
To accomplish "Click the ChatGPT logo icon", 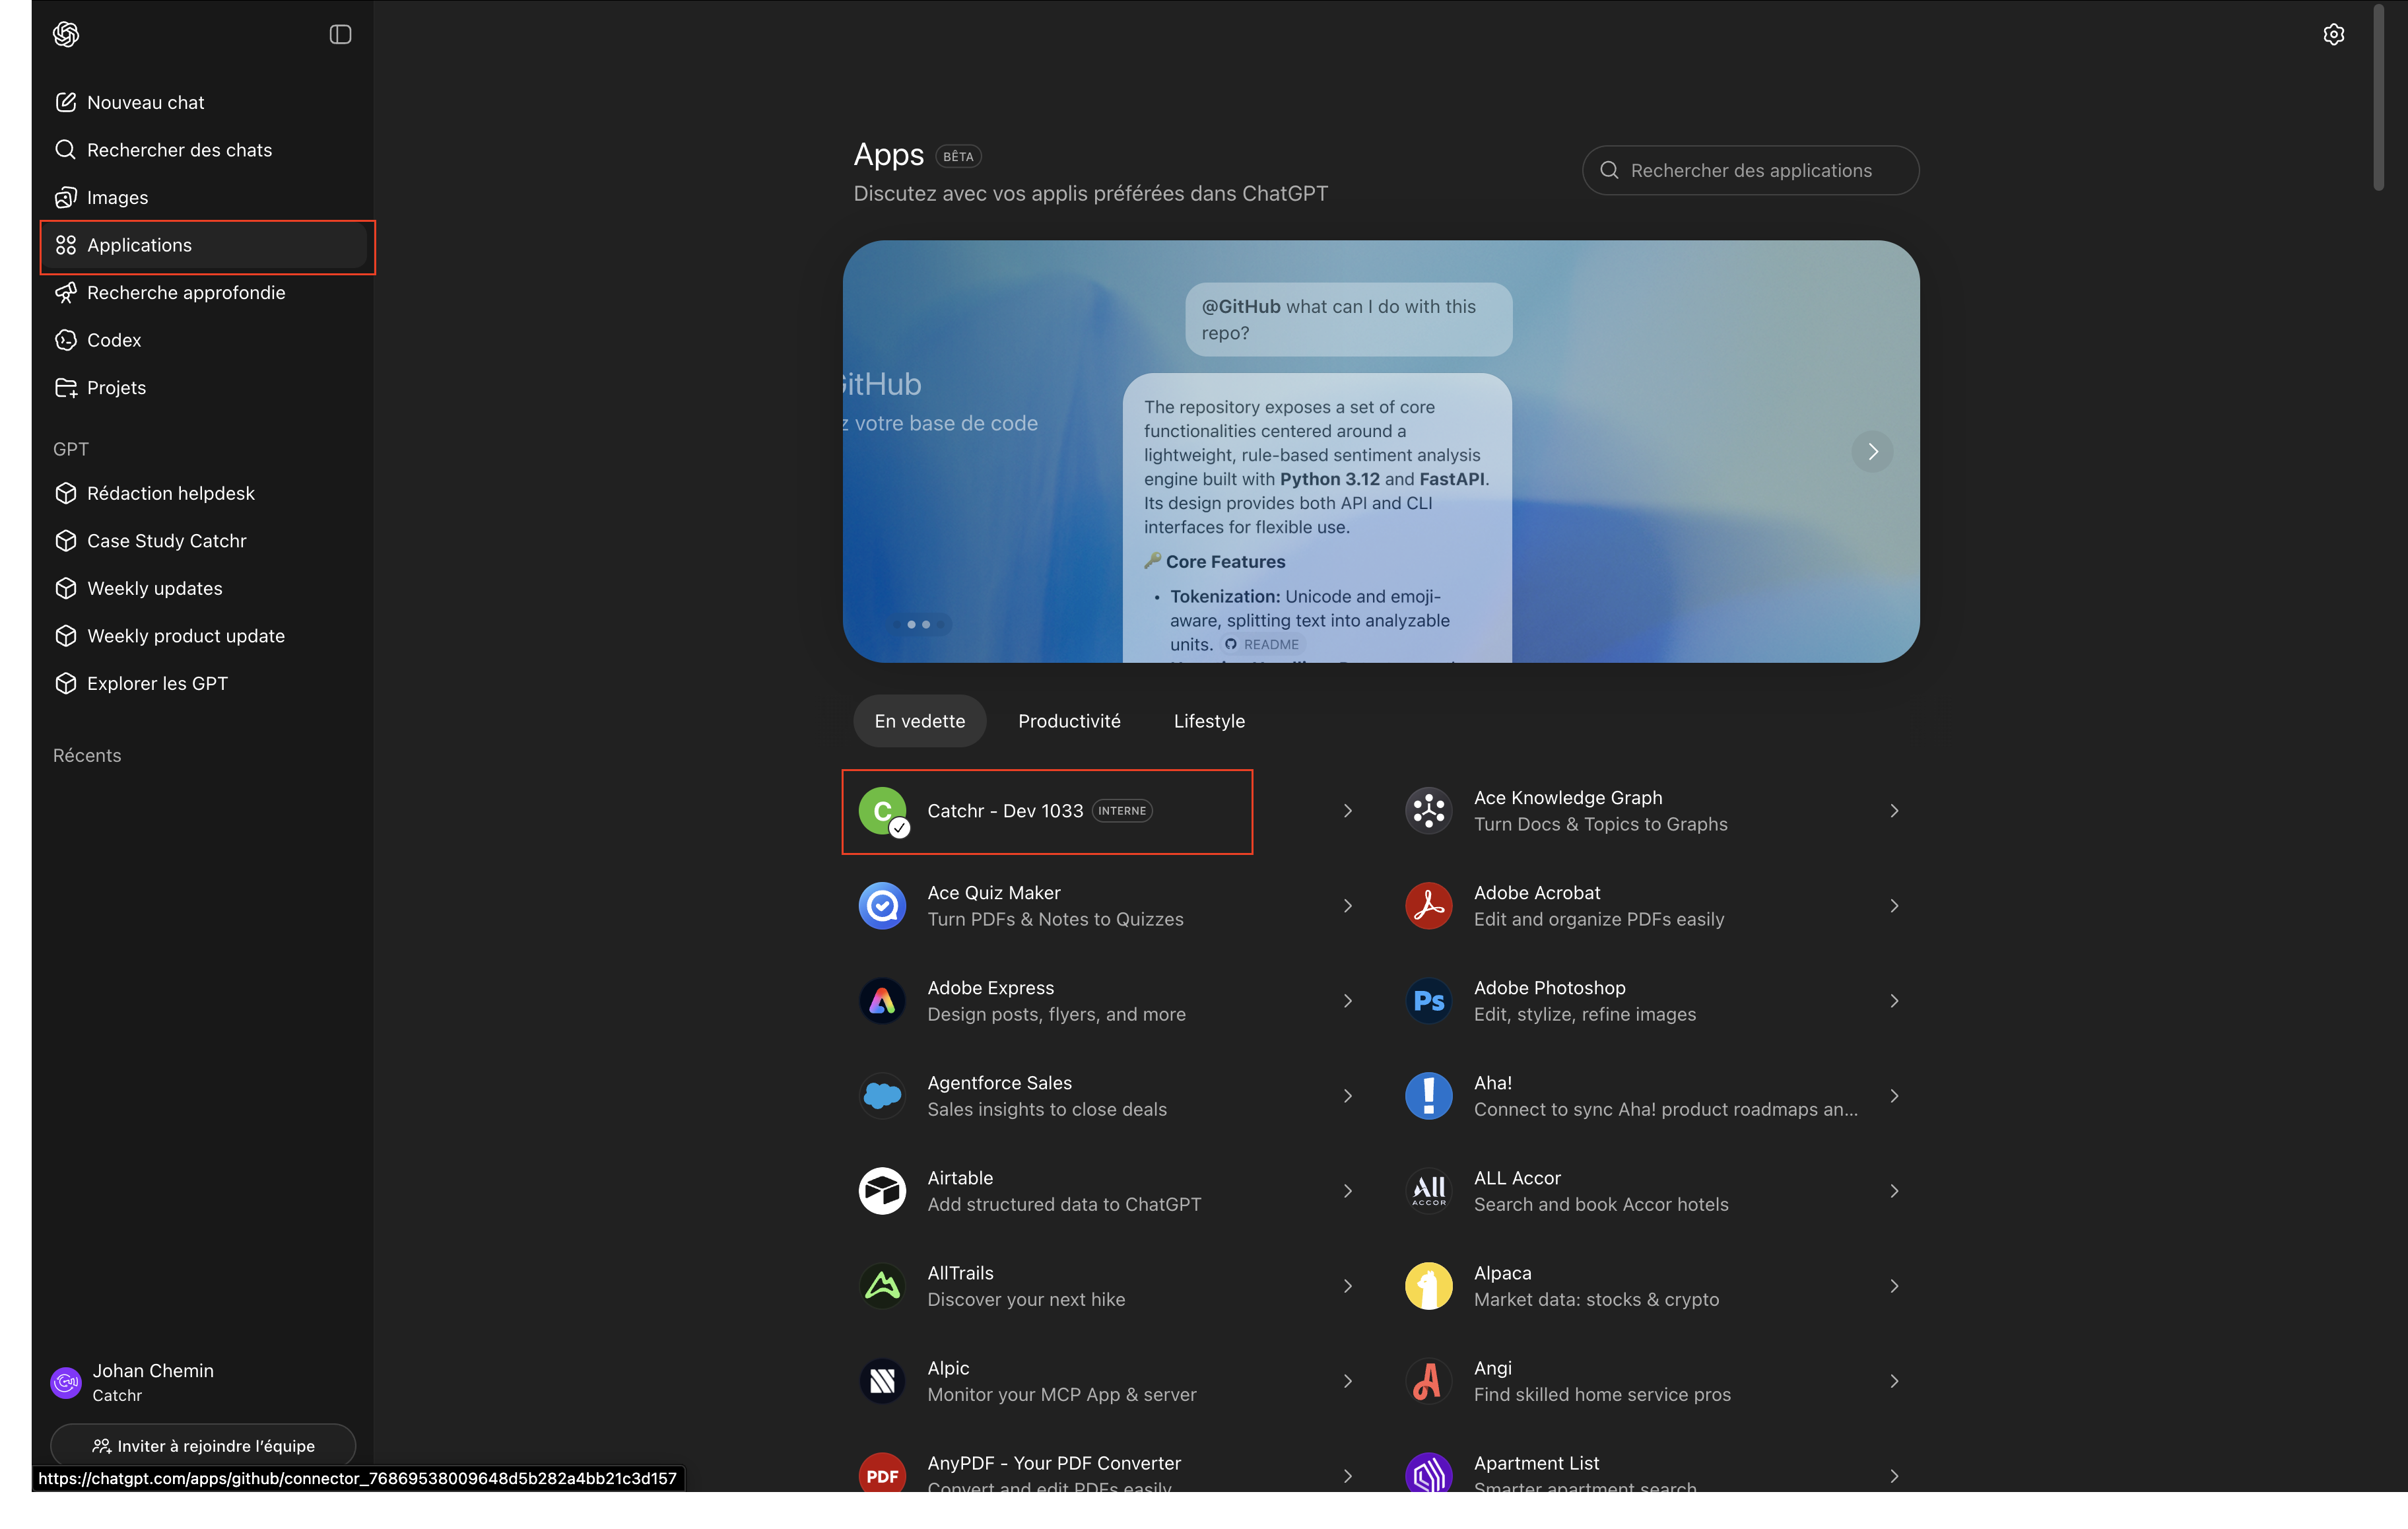I will coord(66,34).
